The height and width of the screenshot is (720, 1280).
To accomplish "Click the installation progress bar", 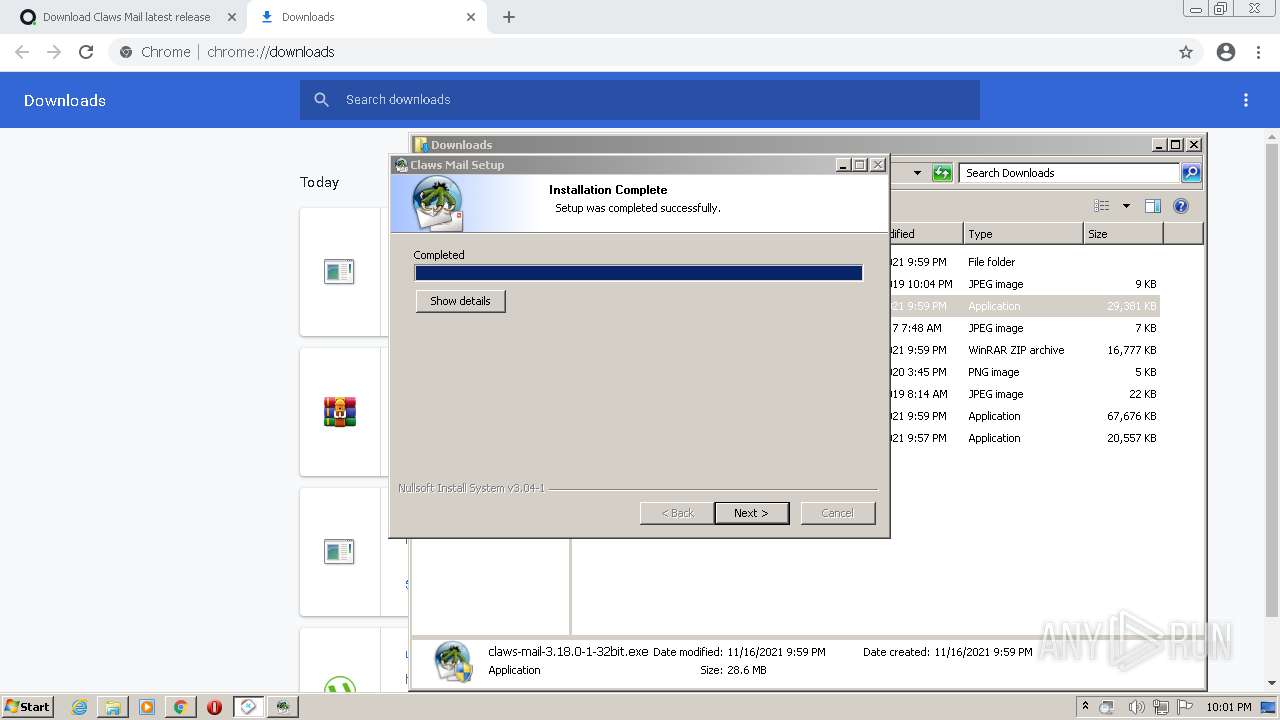I will (x=638, y=273).
